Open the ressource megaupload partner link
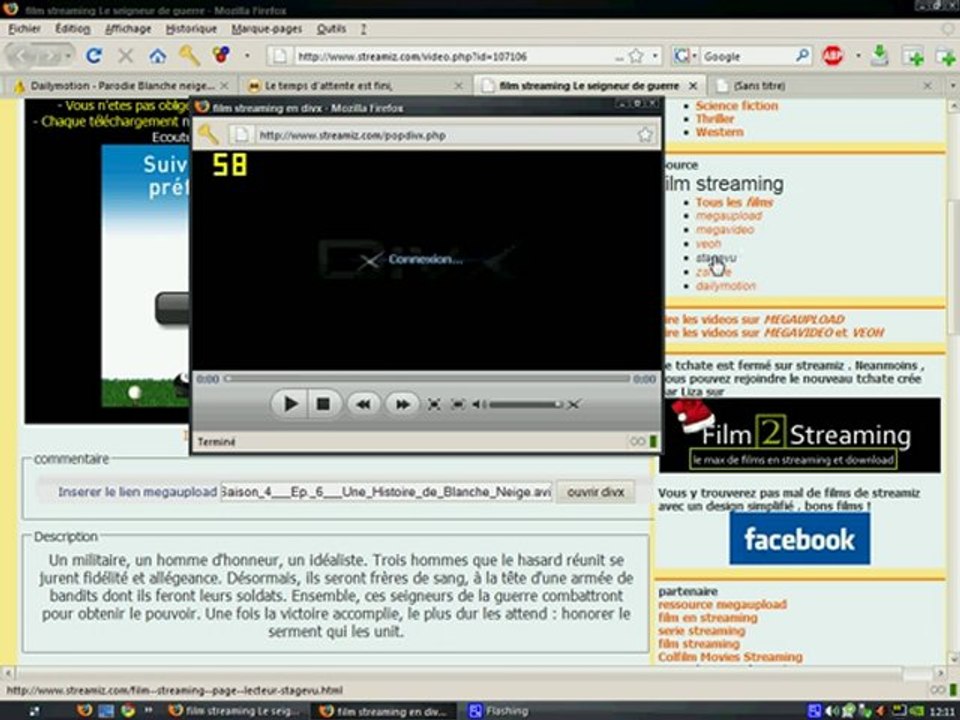The image size is (960, 720). click(x=722, y=604)
